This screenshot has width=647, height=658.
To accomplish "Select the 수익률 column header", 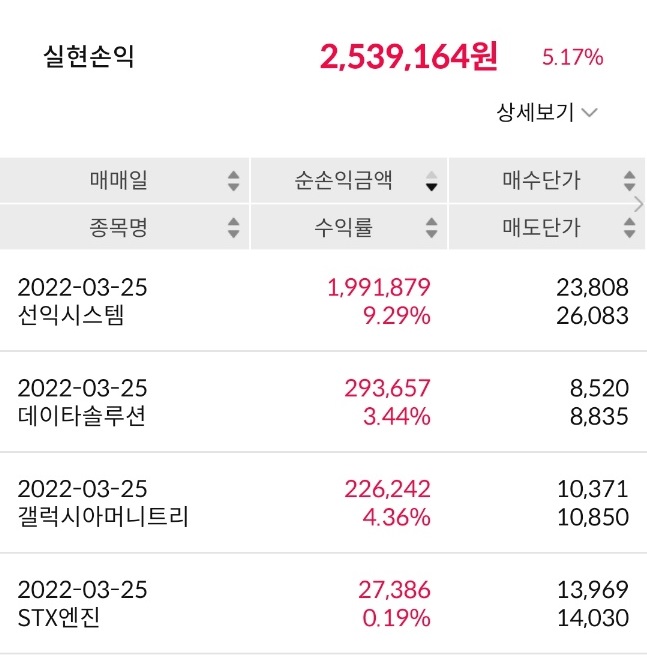I will [343, 228].
